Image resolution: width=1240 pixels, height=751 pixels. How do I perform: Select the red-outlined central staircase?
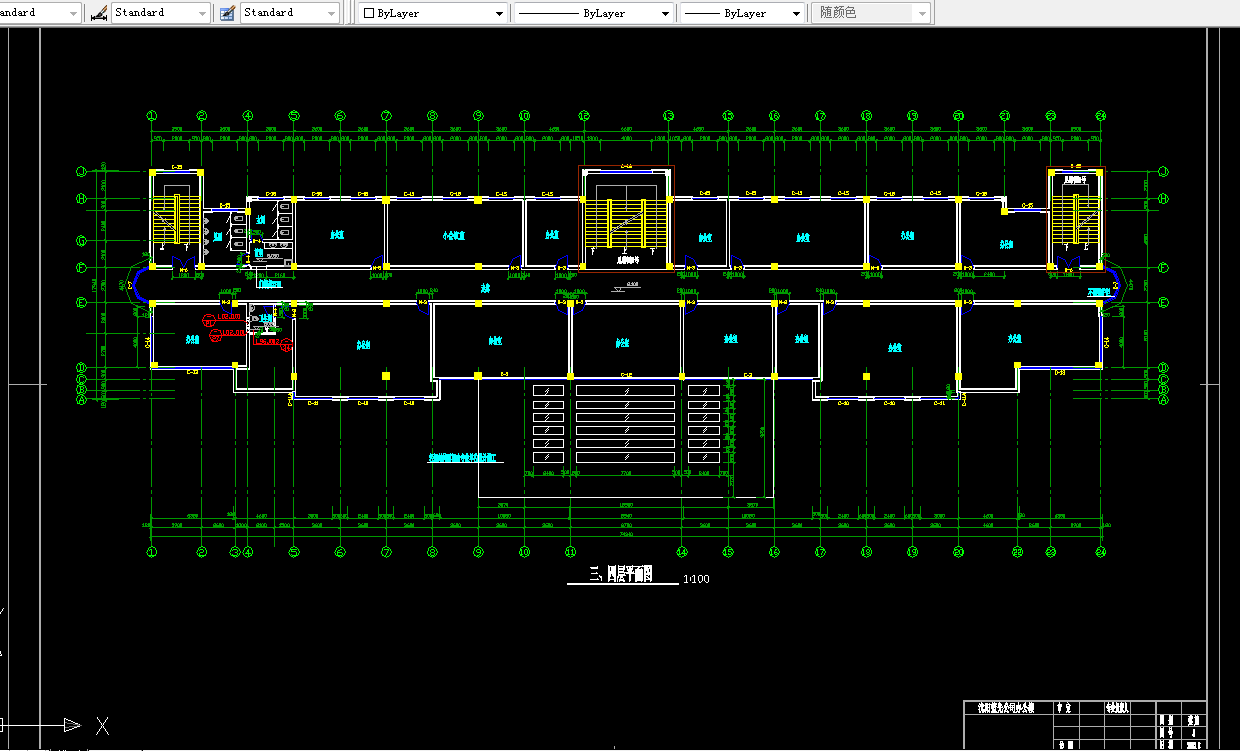(627, 218)
